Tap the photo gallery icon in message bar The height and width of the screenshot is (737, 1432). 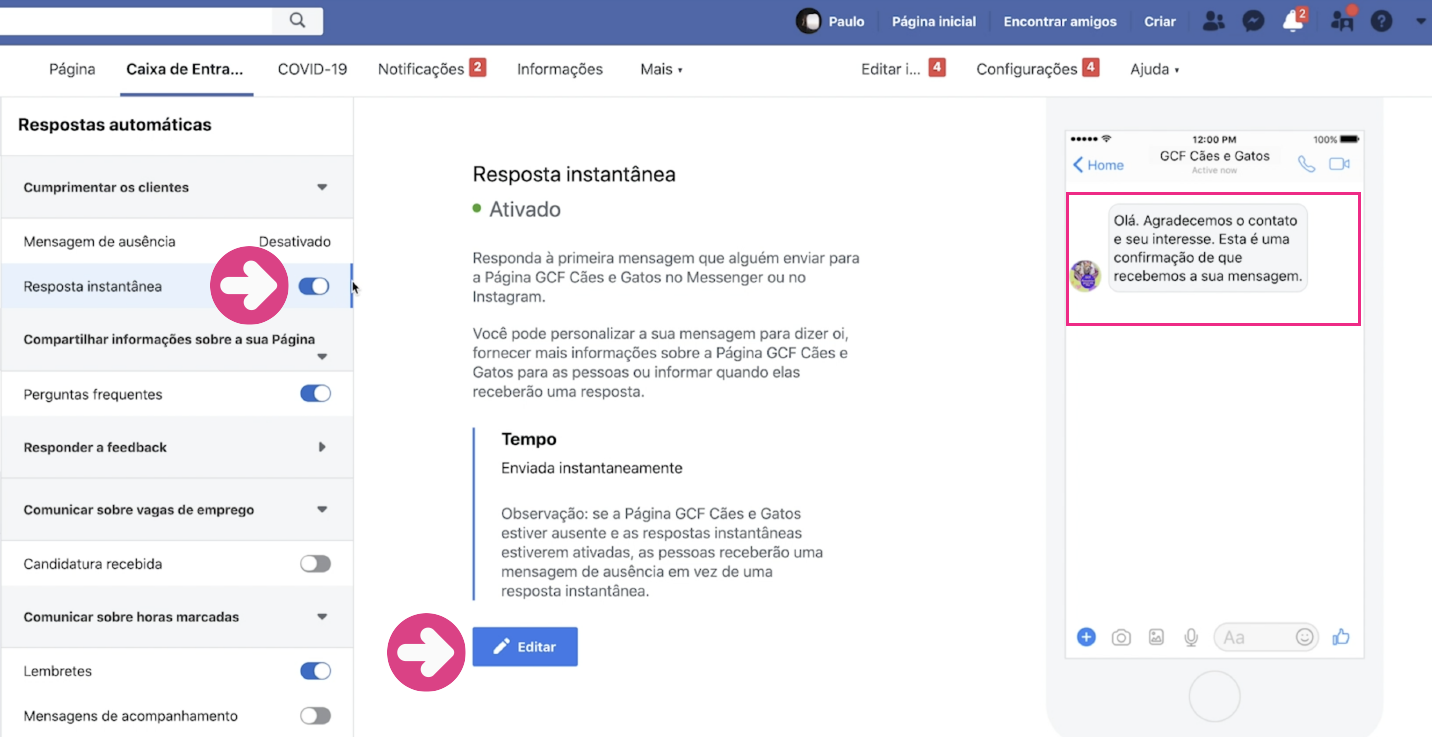coord(1156,637)
